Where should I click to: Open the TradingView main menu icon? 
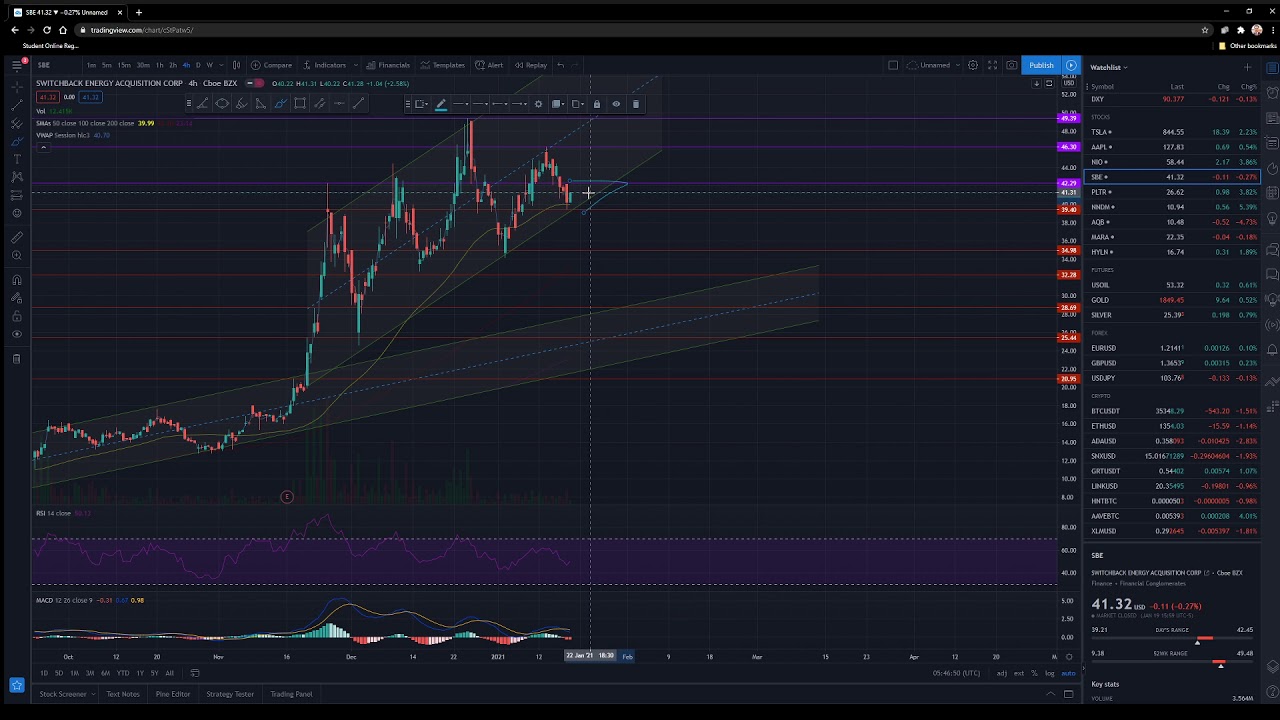point(16,65)
